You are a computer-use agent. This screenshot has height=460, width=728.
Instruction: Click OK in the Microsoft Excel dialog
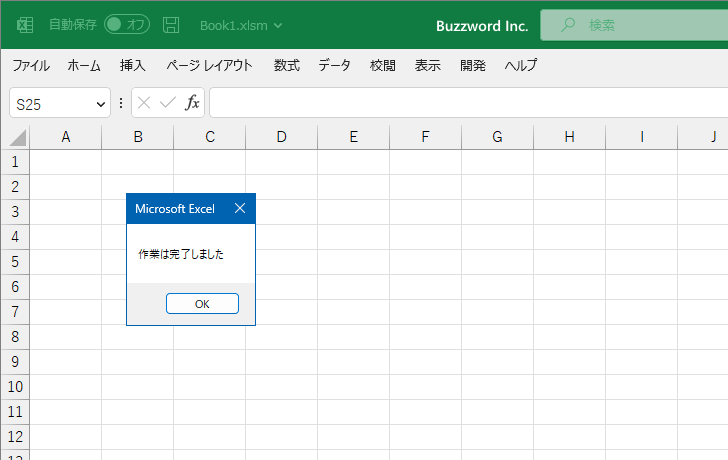coord(202,304)
